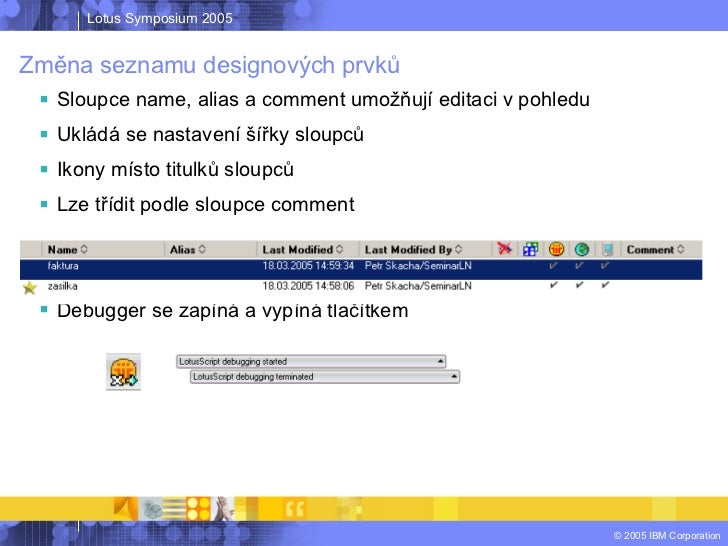The height and width of the screenshot is (546, 728).
Task: Click Petr Skacha/SeminarLN in the zasilka row
Action: [418, 286]
